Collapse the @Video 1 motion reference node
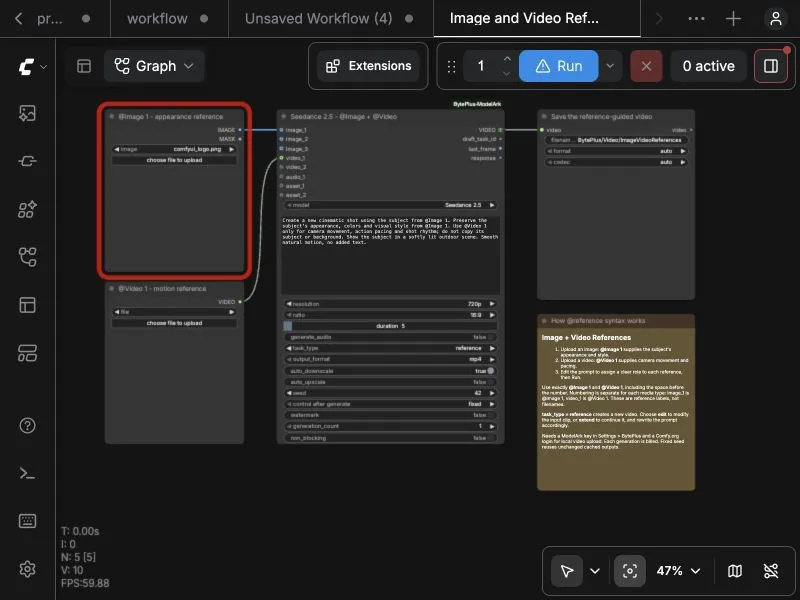Screen dimensions: 800x600 click(x=111, y=288)
